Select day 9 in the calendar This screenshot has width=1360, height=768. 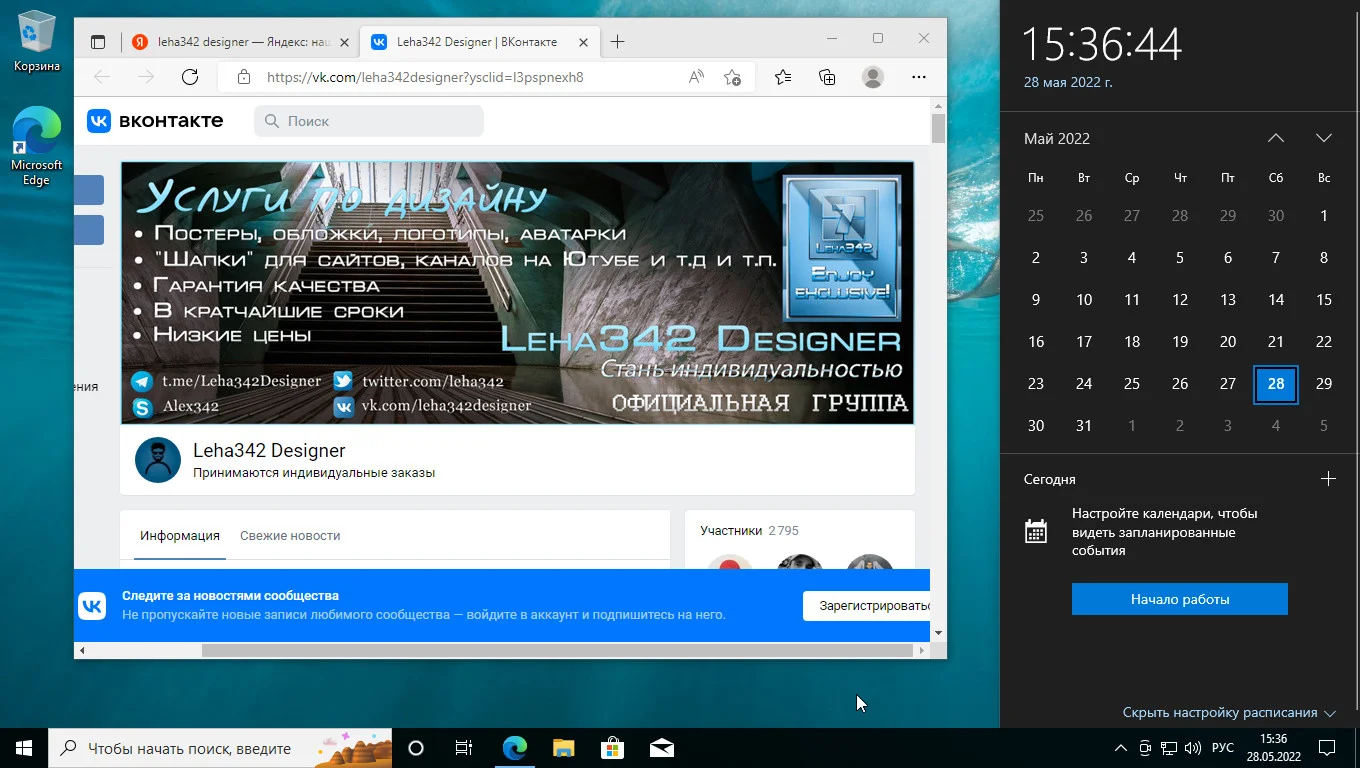pyautogui.click(x=1036, y=300)
